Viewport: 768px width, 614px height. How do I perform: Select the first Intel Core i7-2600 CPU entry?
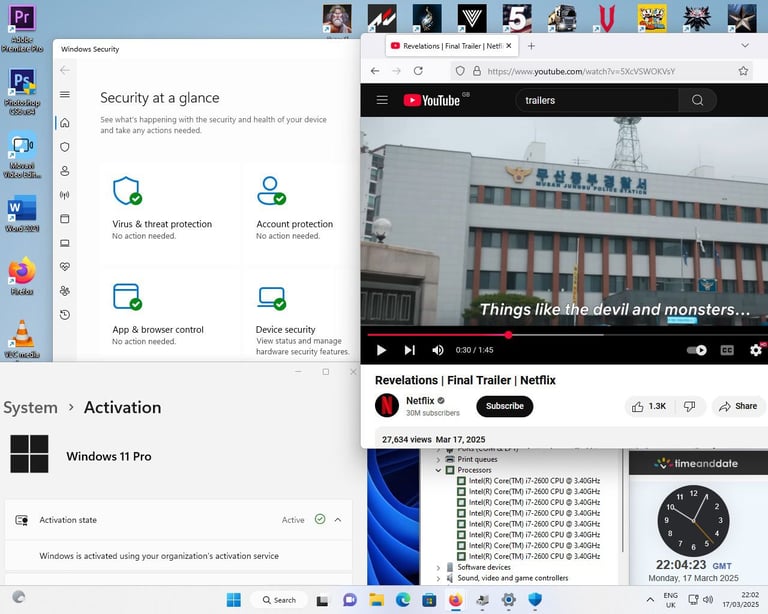click(528, 481)
